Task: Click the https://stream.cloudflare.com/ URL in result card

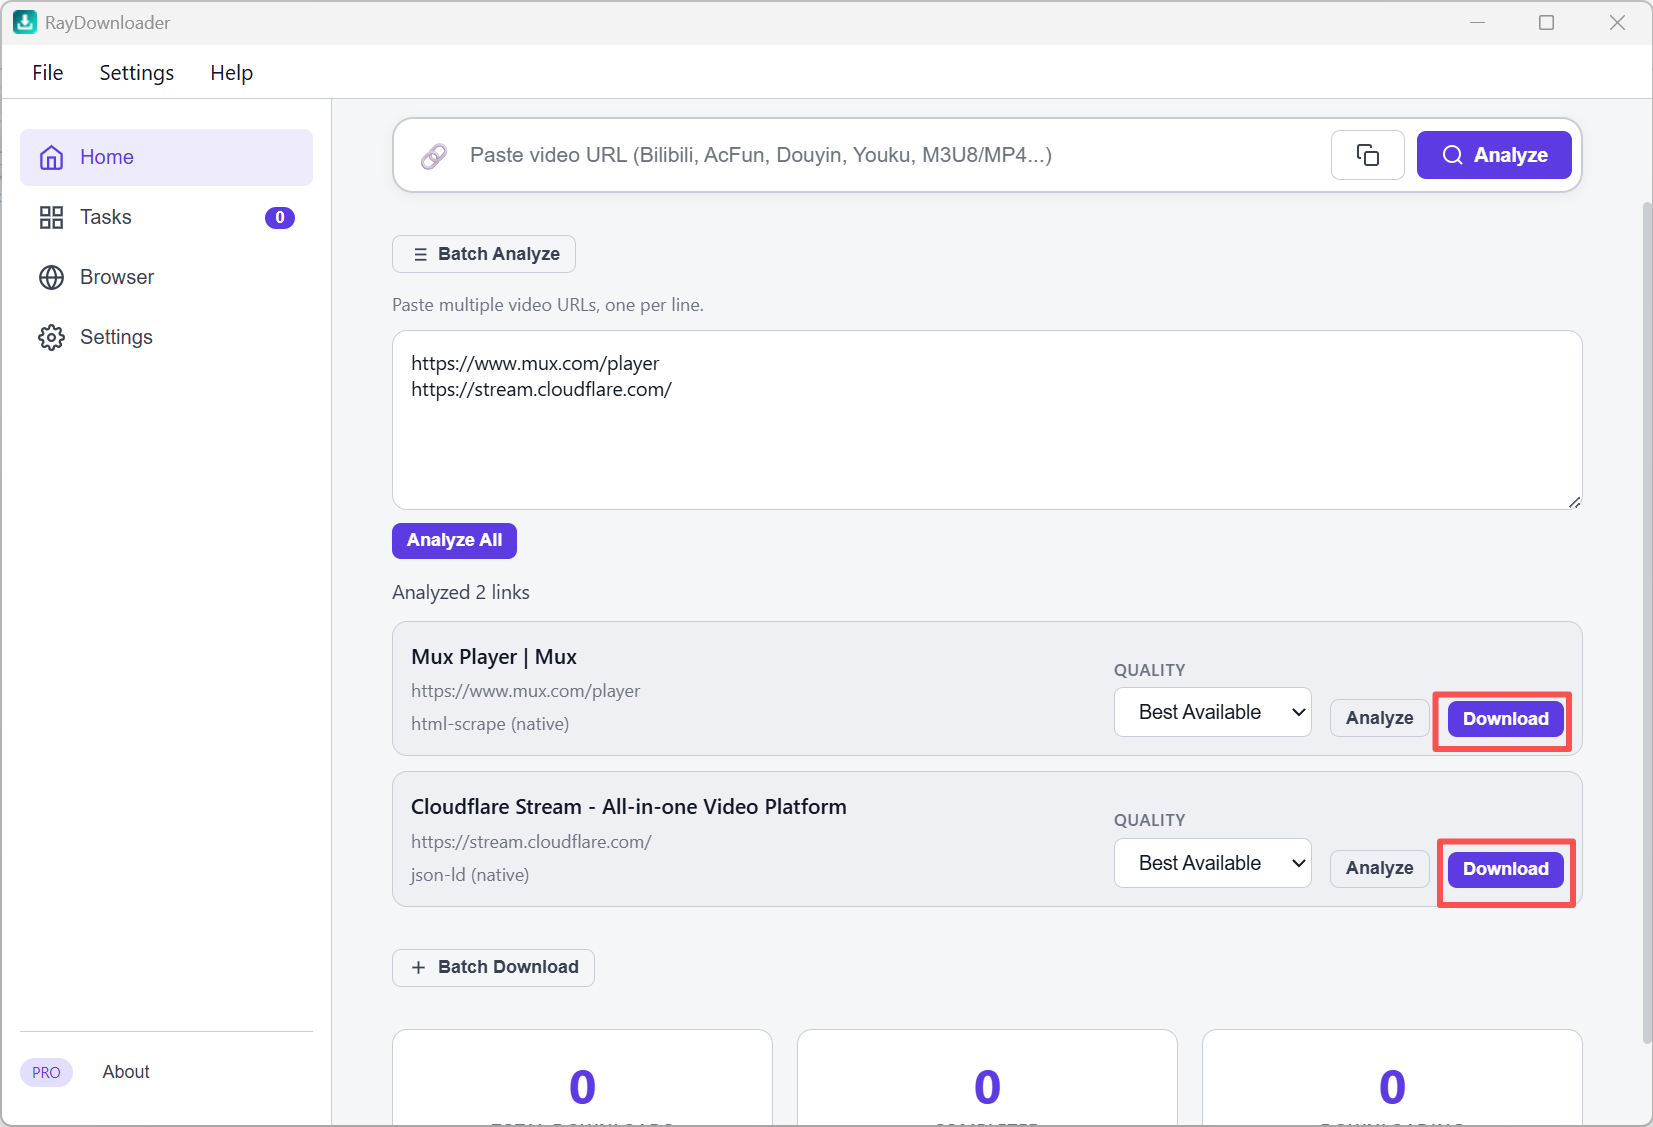Action: click(x=531, y=842)
